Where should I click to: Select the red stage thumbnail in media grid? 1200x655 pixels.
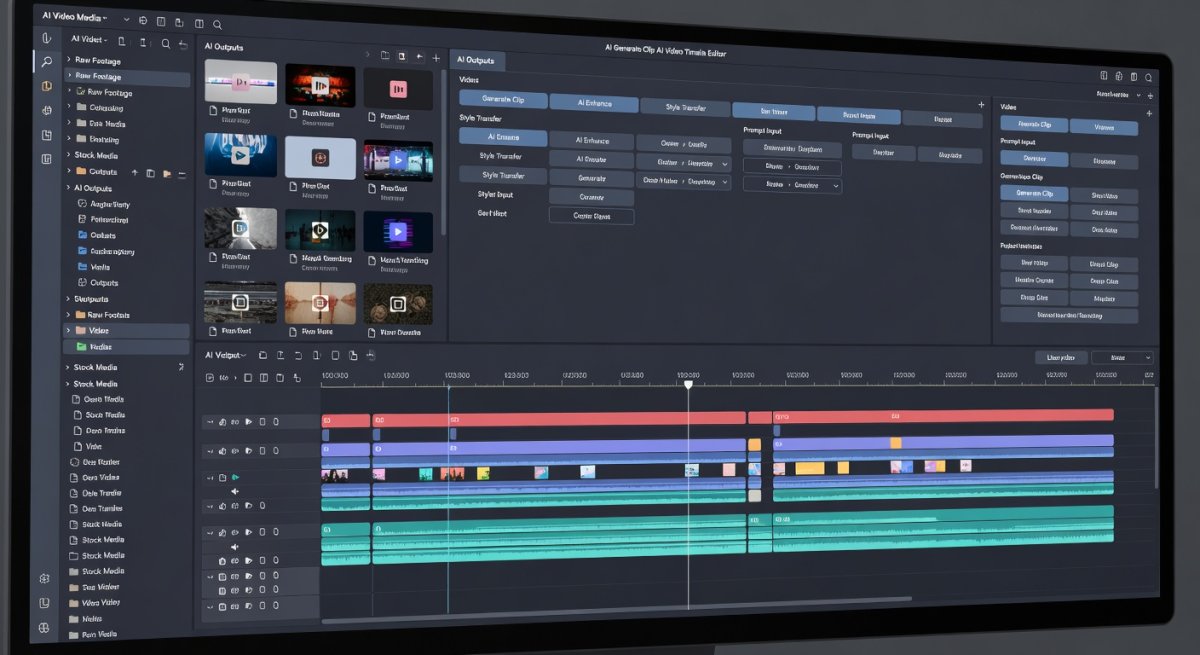pyautogui.click(x=320, y=87)
